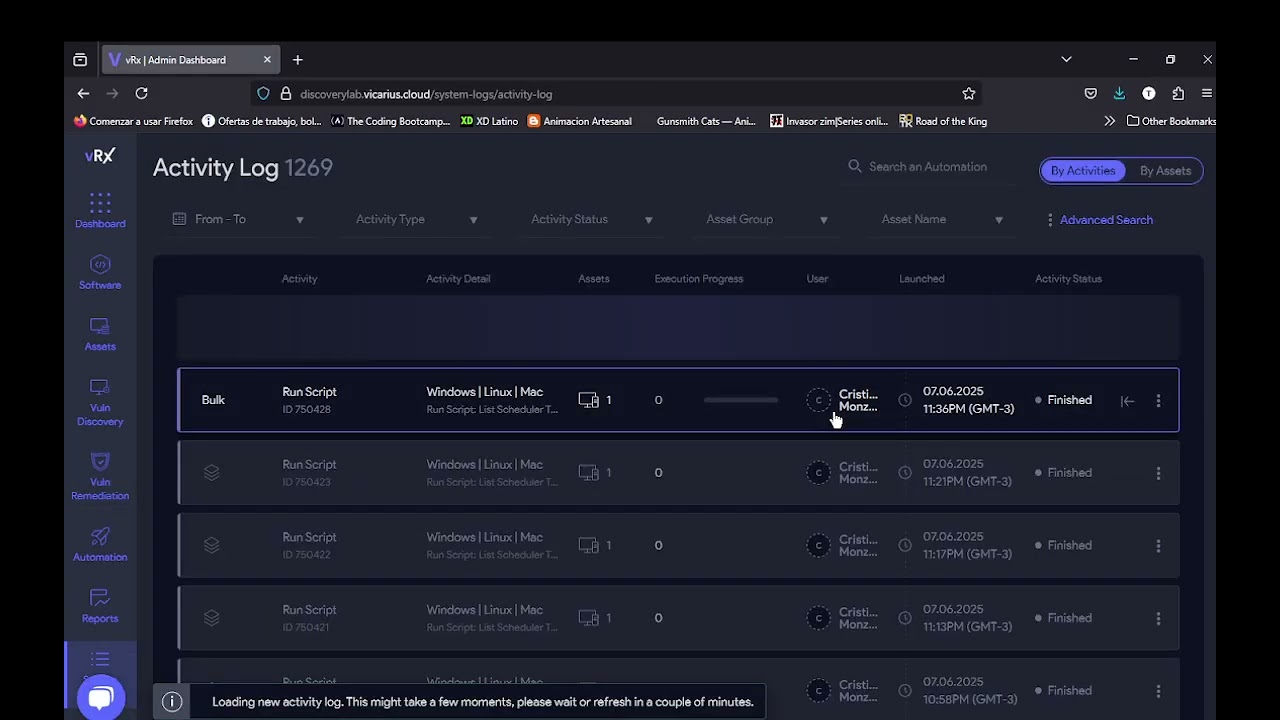Viewport: 1280px width, 720px height.
Task: Click the layers icon on row 750422
Action: (x=211, y=546)
